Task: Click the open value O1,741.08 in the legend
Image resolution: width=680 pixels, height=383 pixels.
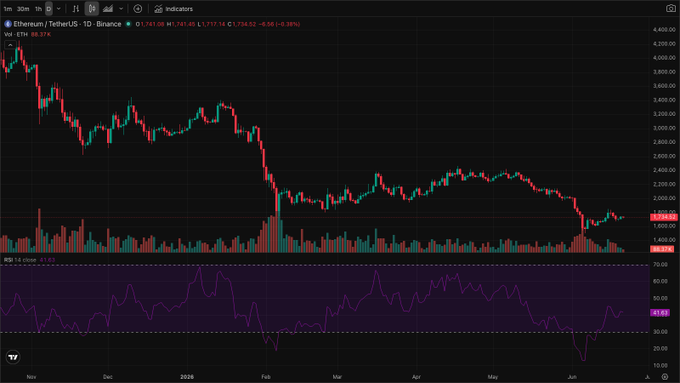Action: pyautogui.click(x=150, y=24)
